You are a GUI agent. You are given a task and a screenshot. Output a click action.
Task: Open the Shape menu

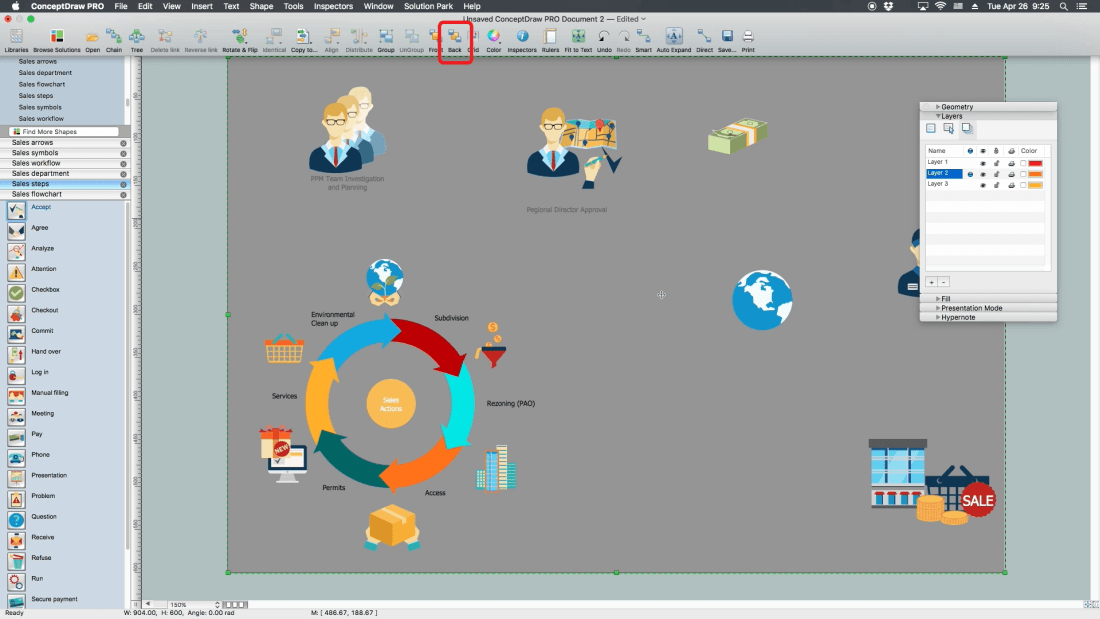pyautogui.click(x=261, y=6)
